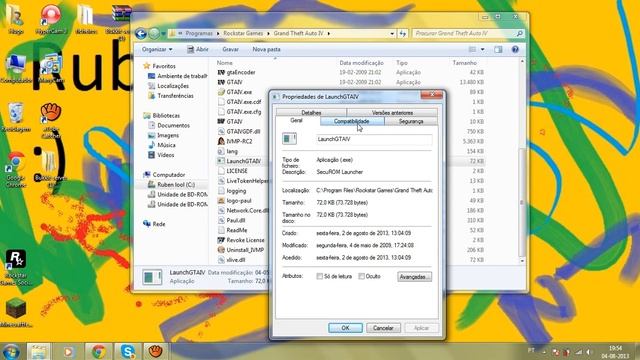Sort files by Nome column header
Image resolution: width=640 pixels, height=360 pixels.
pyautogui.click(x=224, y=63)
